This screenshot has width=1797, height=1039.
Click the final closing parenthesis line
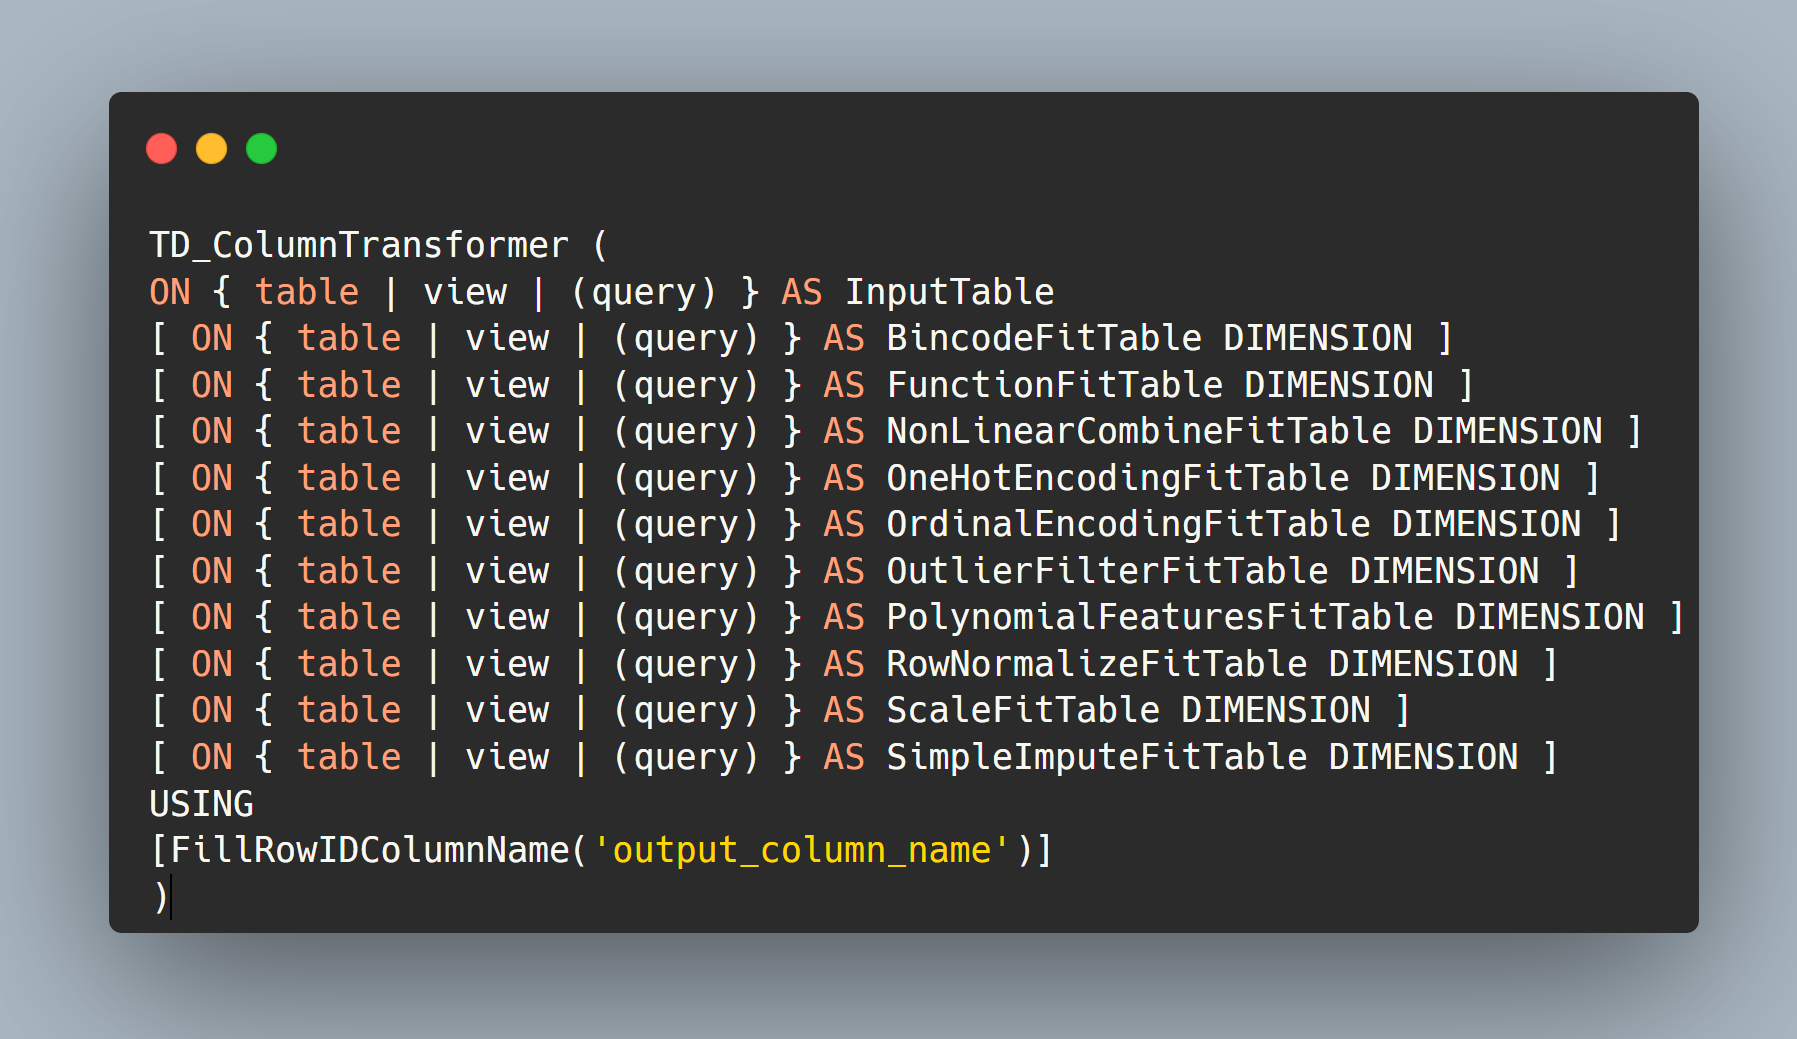pos(159,897)
